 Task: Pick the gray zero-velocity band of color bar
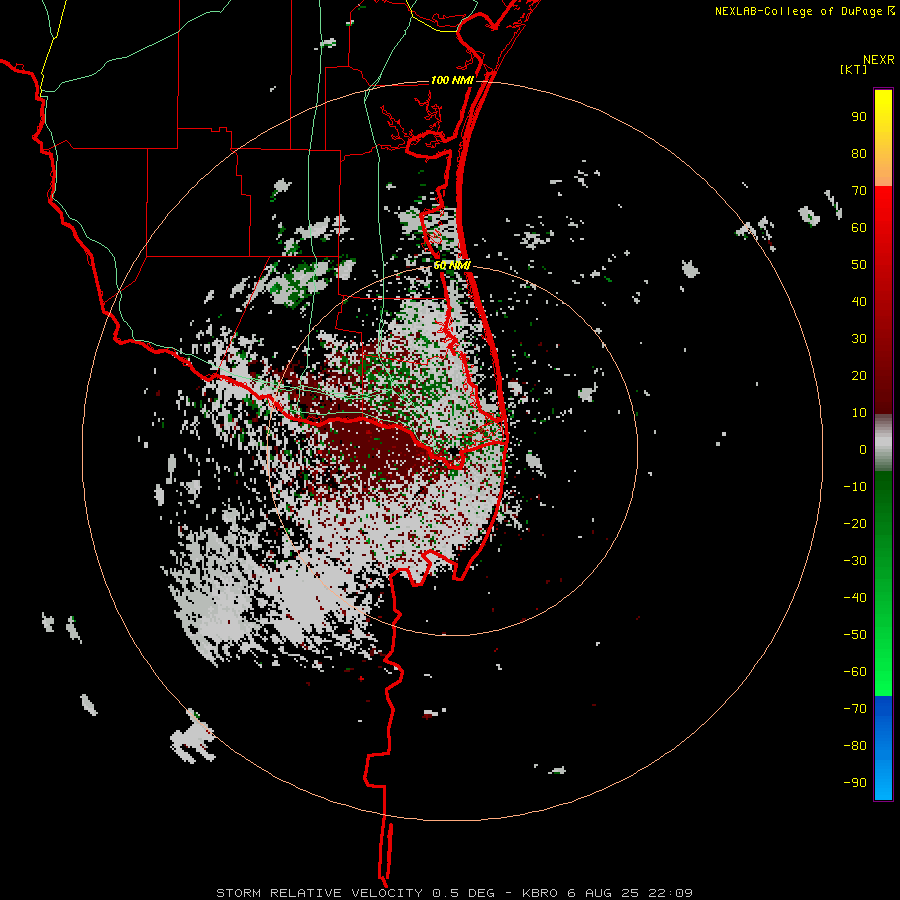coord(883,443)
